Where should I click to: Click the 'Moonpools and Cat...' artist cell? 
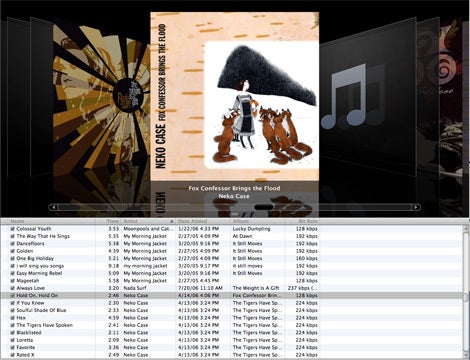tap(149, 229)
